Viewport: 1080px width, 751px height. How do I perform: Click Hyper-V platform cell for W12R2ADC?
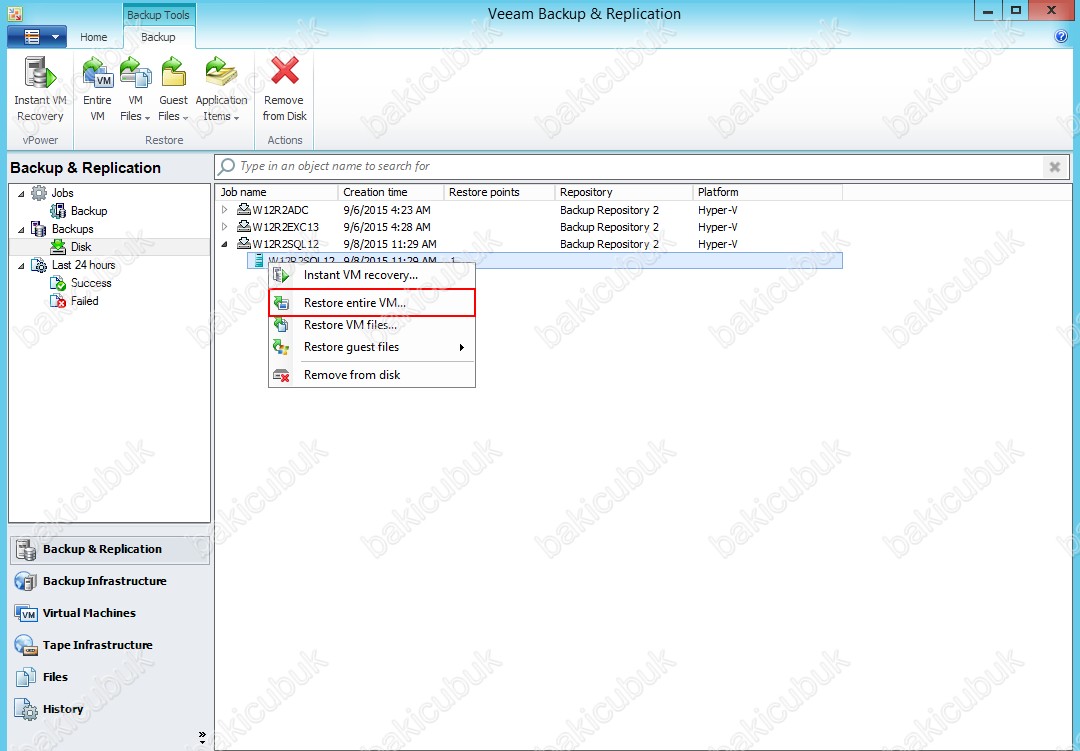pos(718,209)
